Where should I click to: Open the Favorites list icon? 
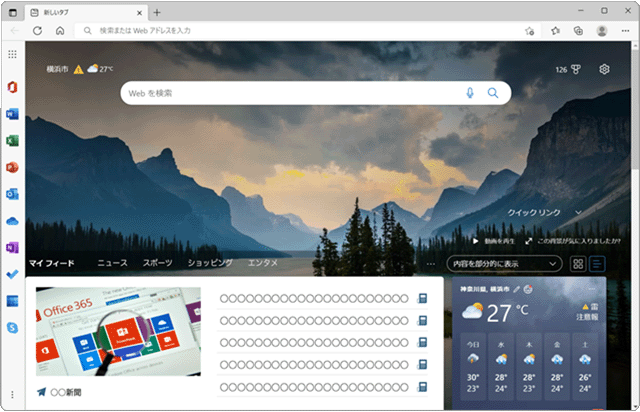[555, 31]
